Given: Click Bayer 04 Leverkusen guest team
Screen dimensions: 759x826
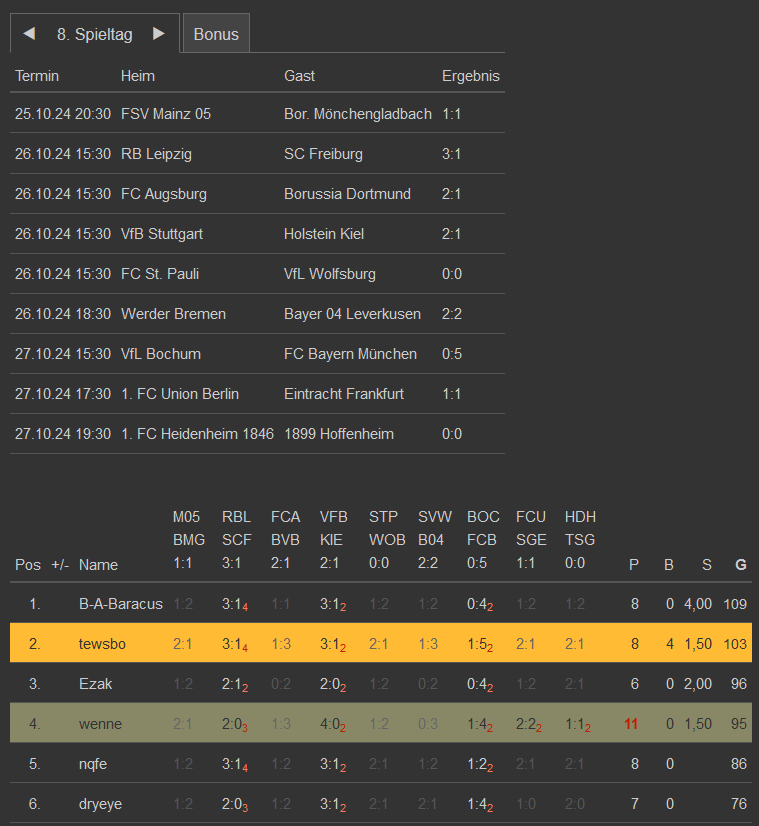Looking at the screenshot, I should 352,314.
